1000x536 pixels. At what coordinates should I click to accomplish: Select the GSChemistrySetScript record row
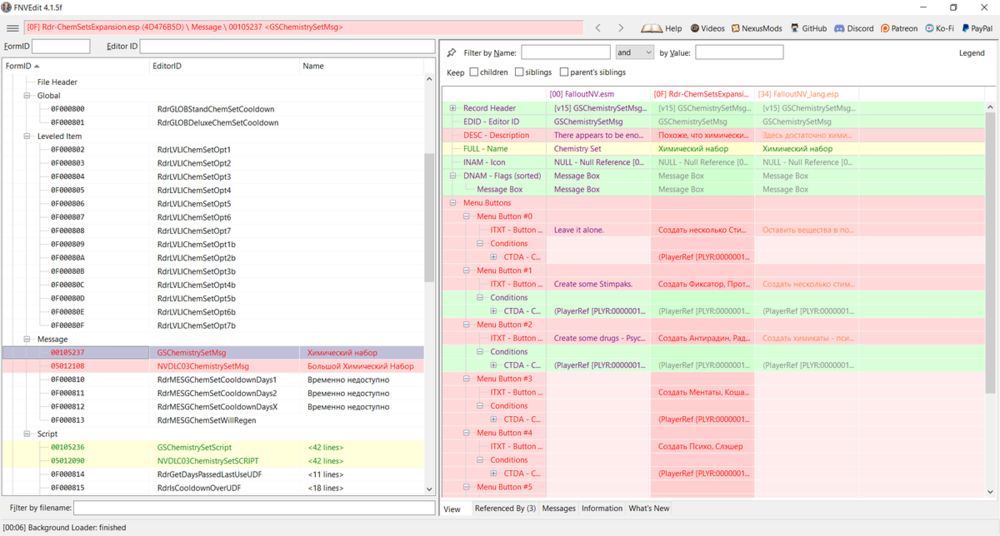(213, 447)
